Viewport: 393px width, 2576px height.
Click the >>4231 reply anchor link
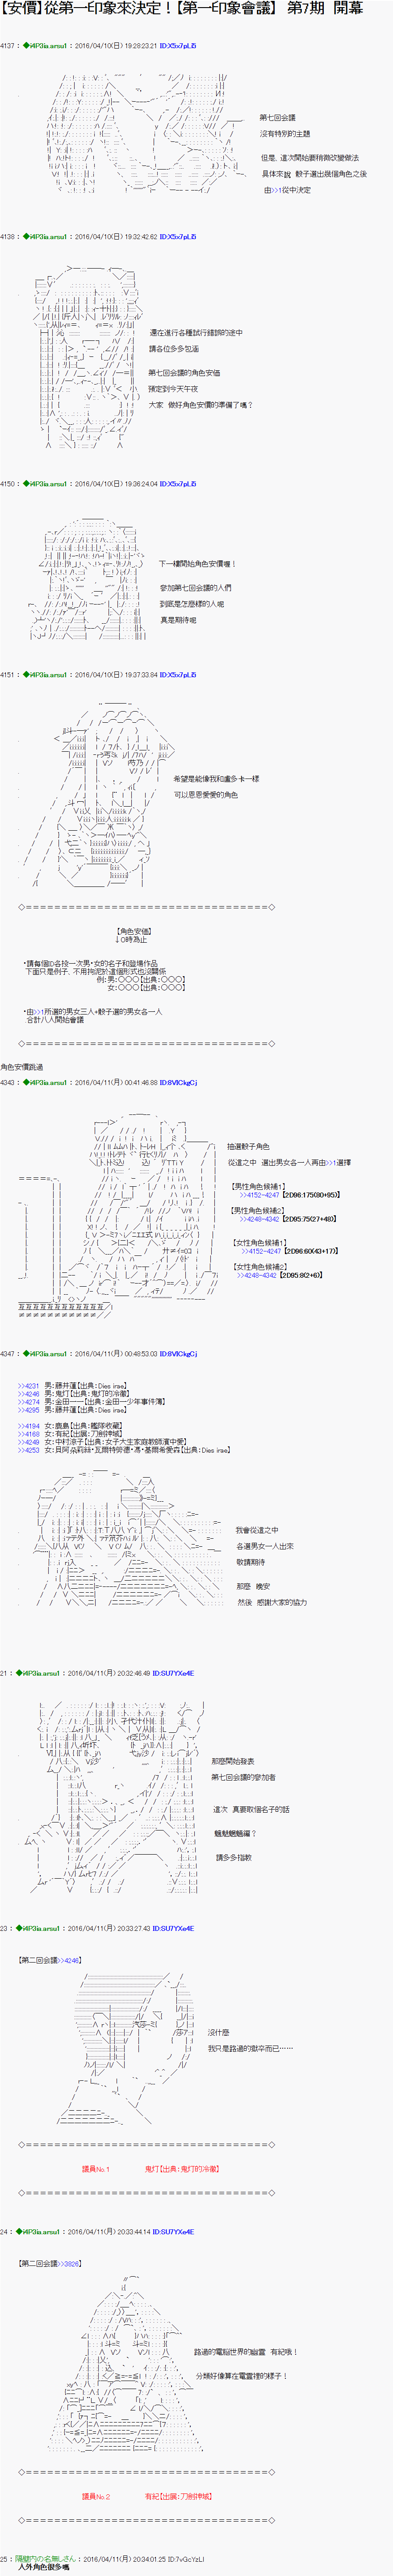tap(29, 1386)
